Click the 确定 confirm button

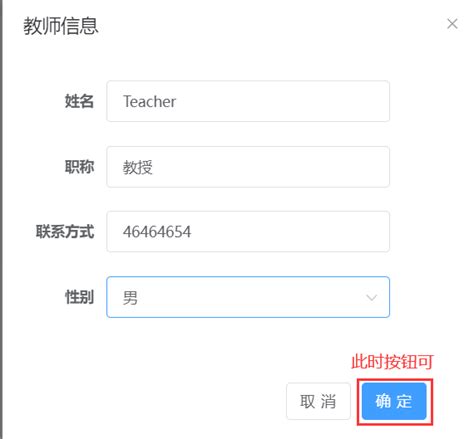[x=394, y=401]
